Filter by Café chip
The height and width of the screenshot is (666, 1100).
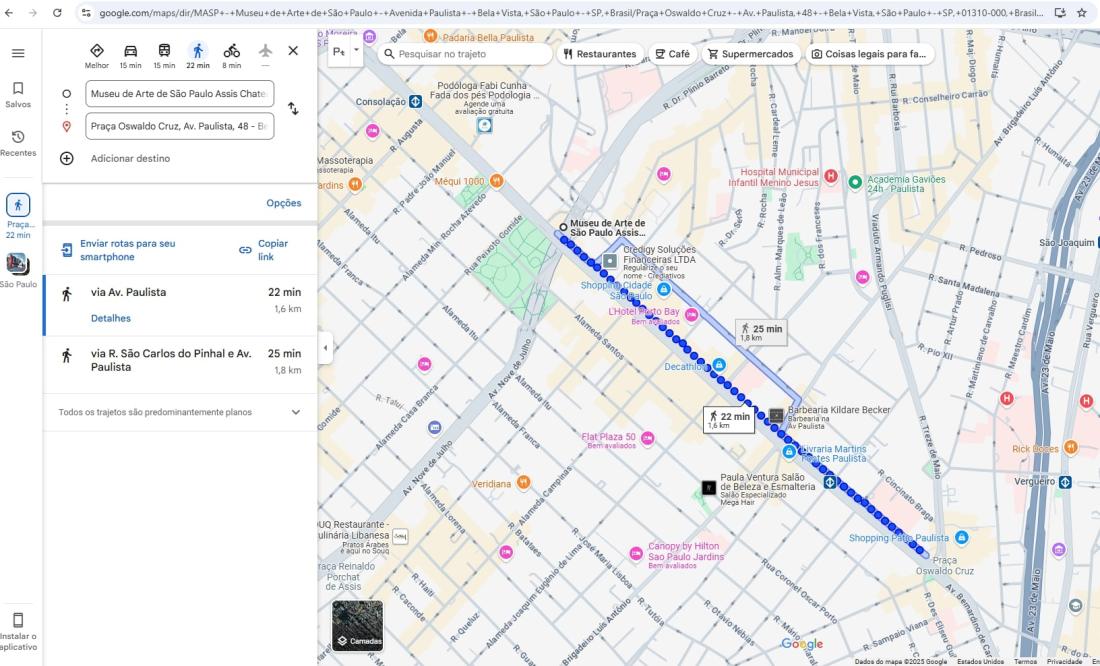click(x=672, y=54)
